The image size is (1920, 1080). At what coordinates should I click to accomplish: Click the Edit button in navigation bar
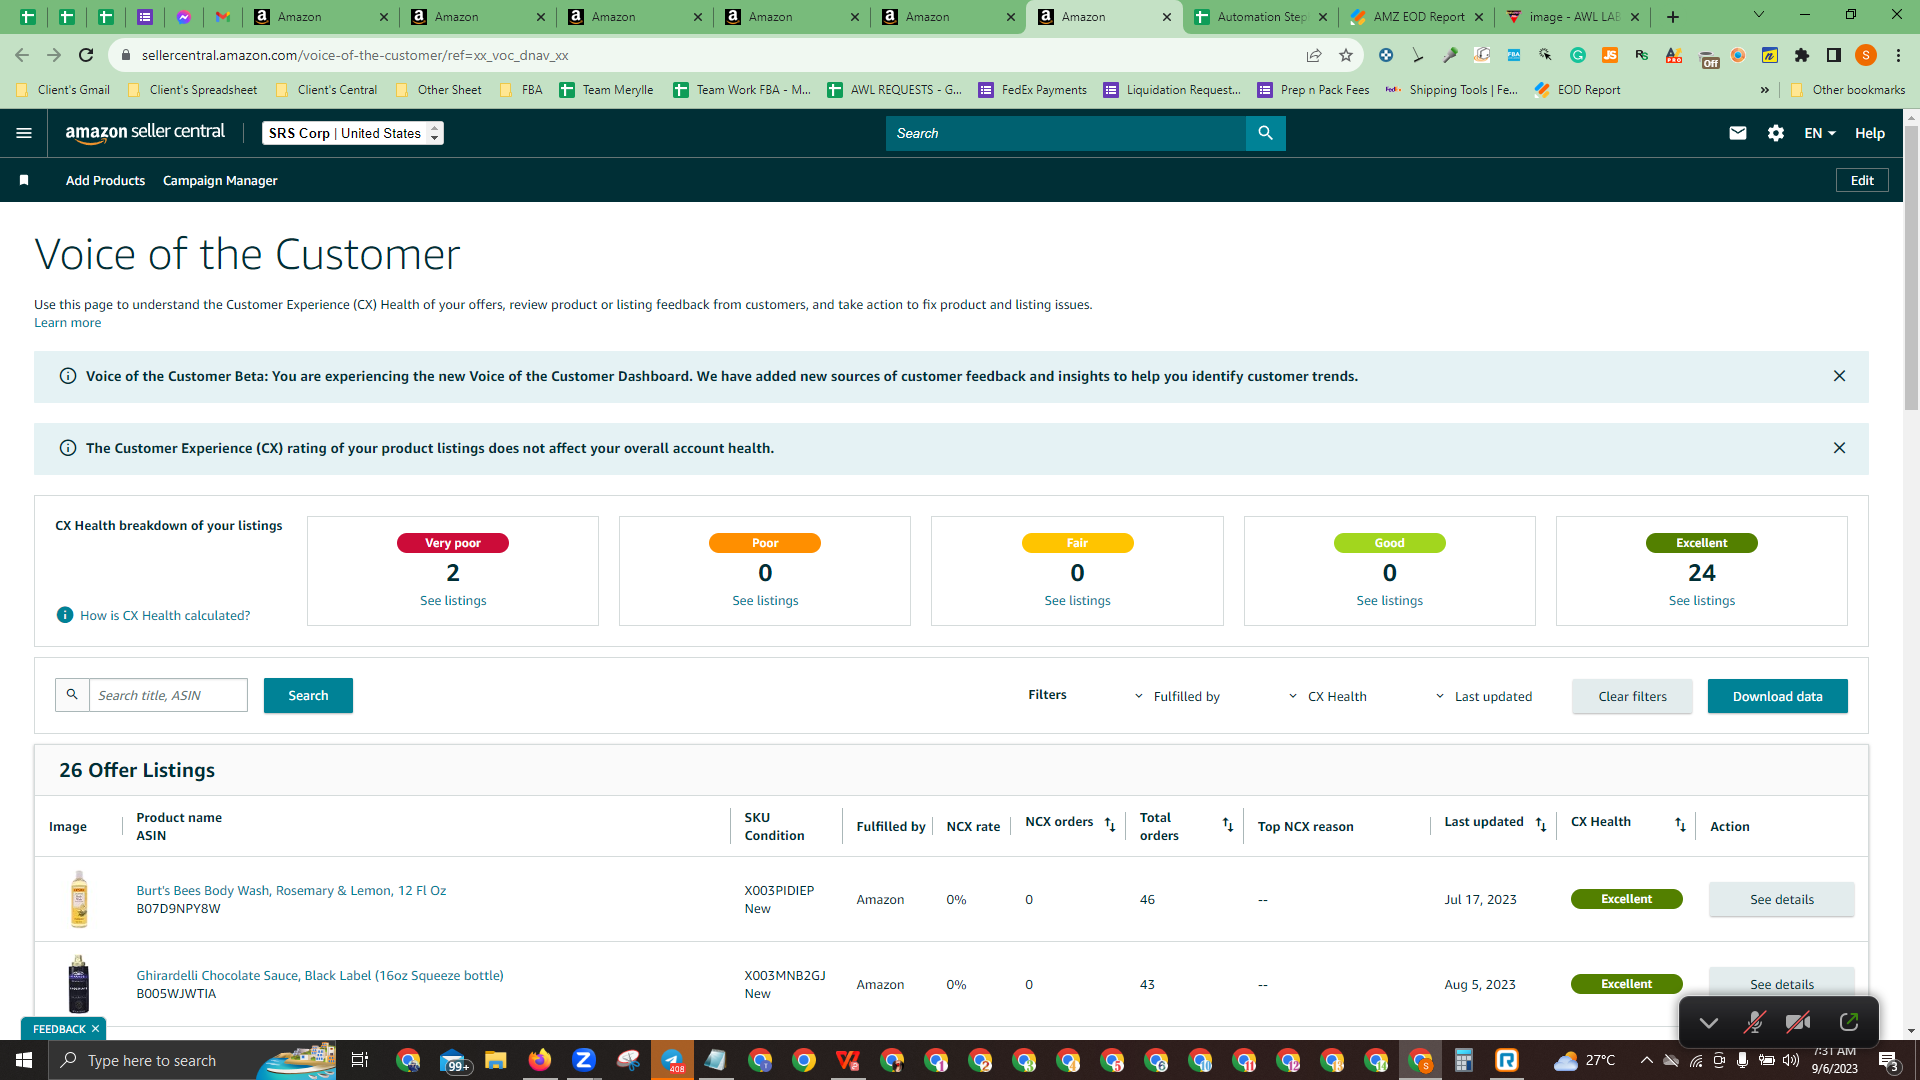1862,180
